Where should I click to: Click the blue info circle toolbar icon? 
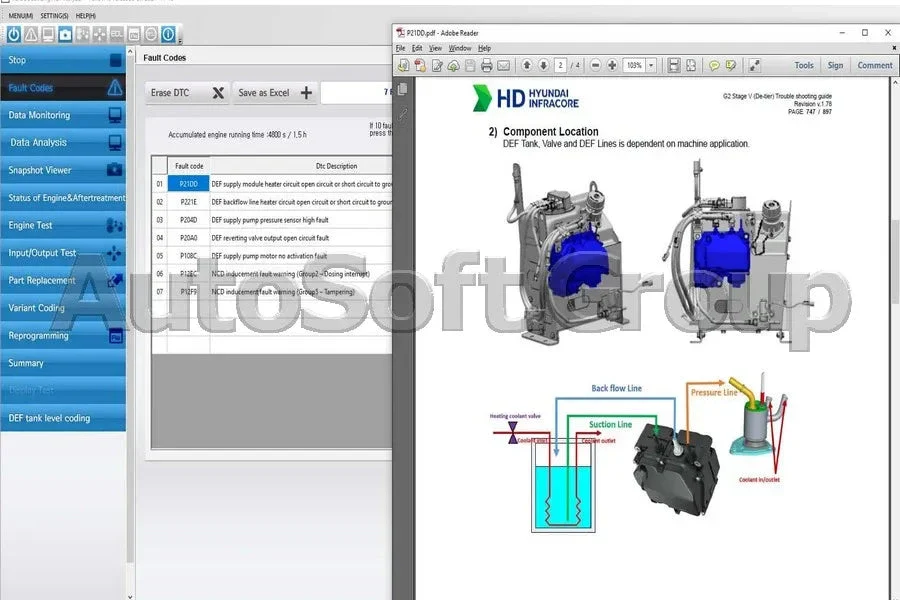point(168,34)
